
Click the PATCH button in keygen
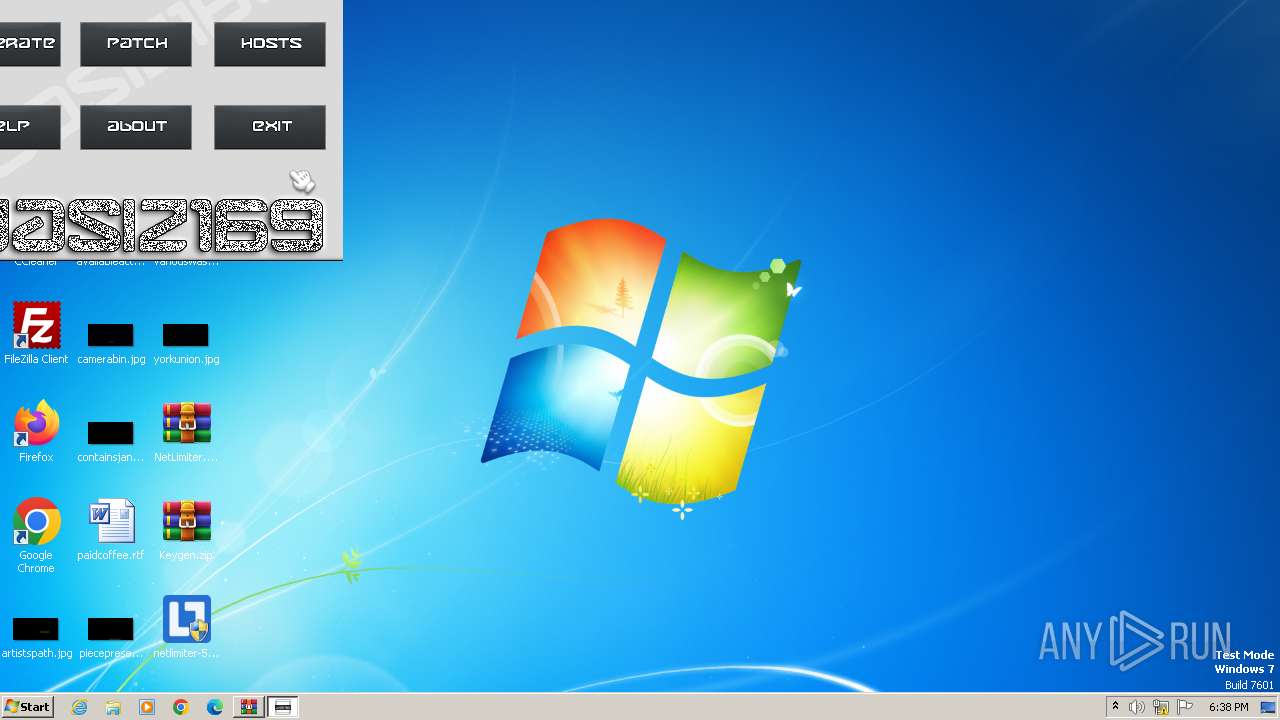click(x=136, y=44)
